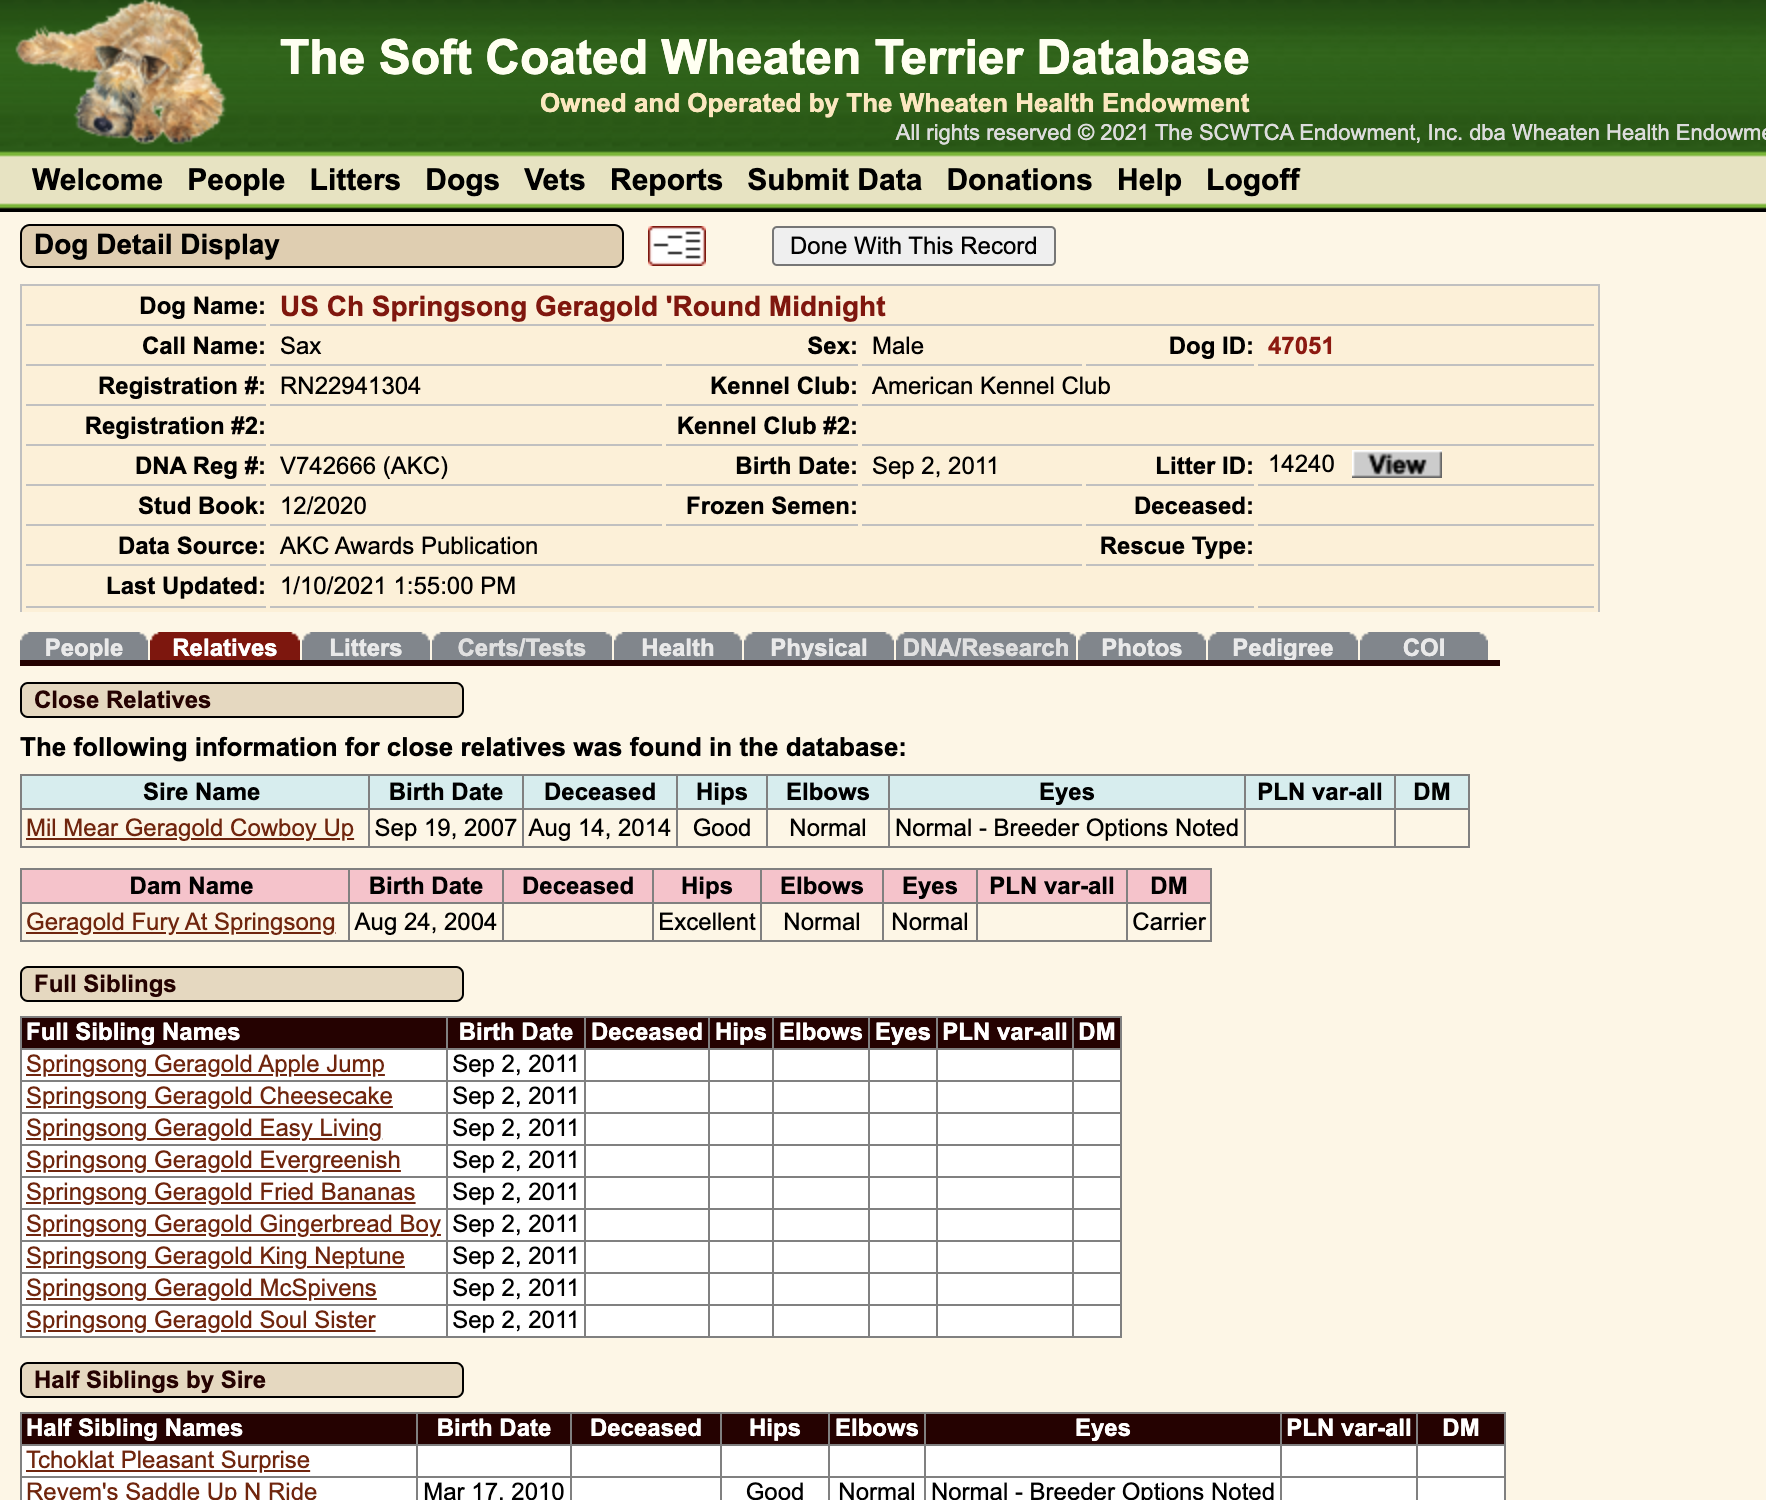Click the dam's DM value Carrier

tap(1168, 922)
